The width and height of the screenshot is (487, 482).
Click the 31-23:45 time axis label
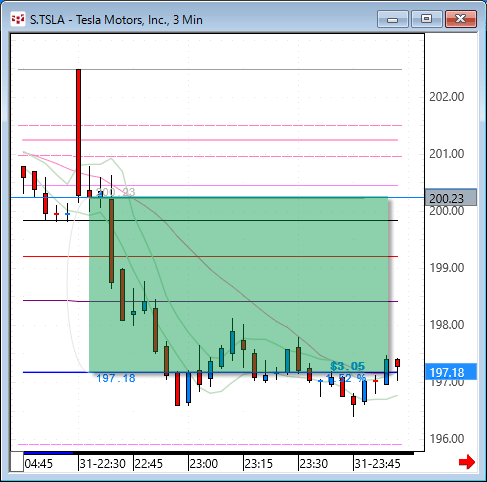coord(377,464)
